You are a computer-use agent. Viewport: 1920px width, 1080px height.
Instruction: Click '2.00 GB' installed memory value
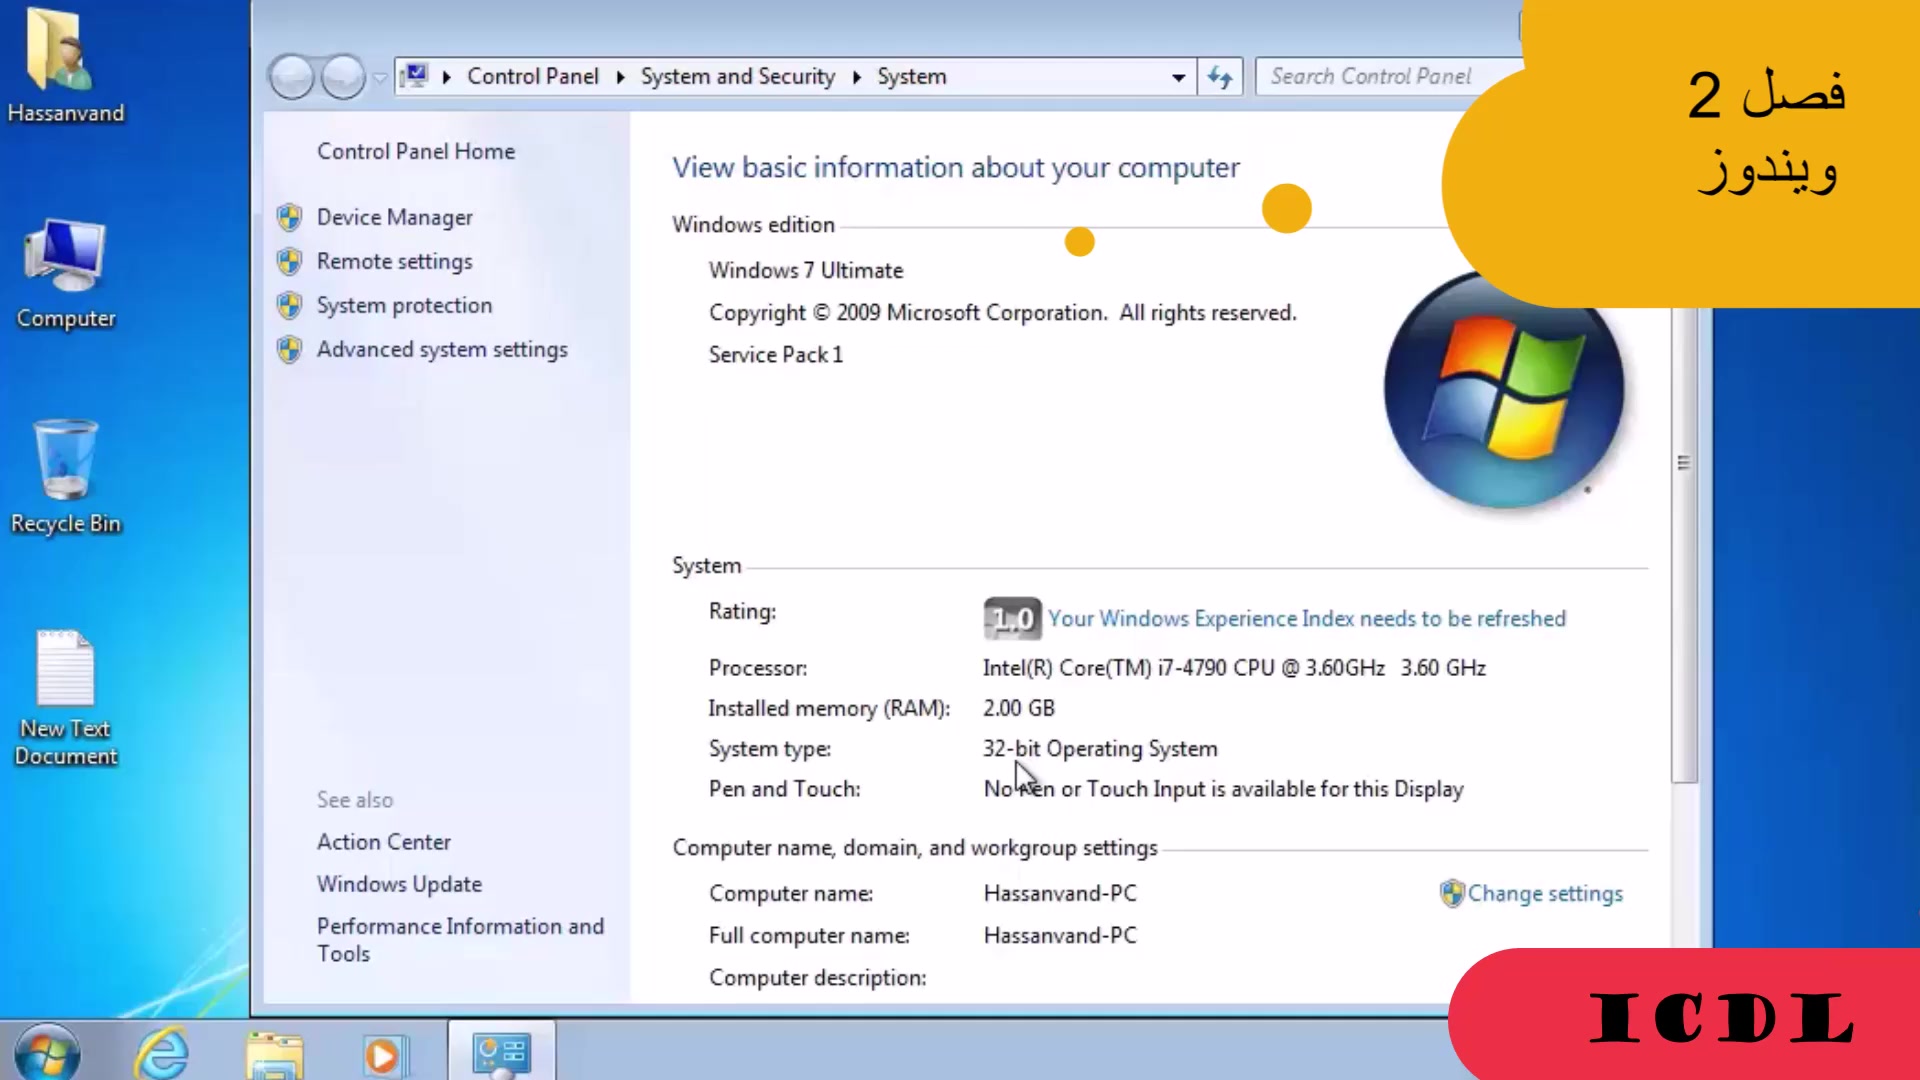(1019, 708)
